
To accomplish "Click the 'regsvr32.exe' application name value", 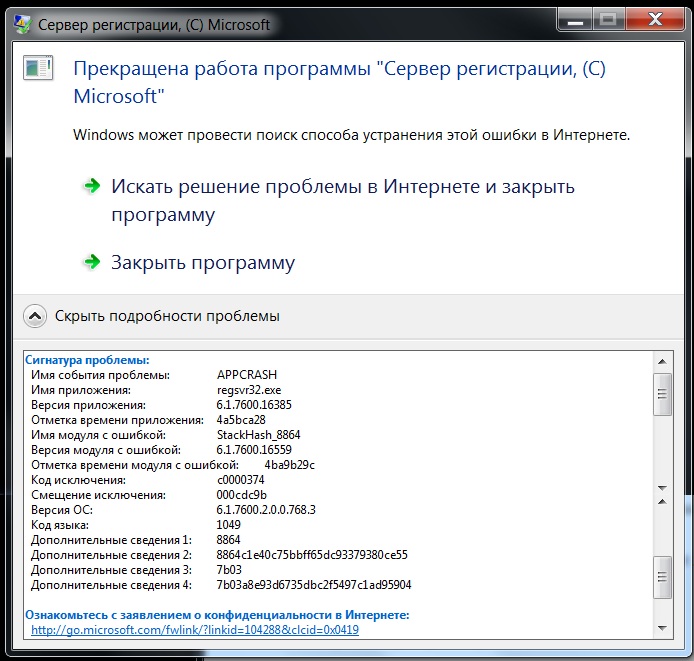I will [249, 390].
